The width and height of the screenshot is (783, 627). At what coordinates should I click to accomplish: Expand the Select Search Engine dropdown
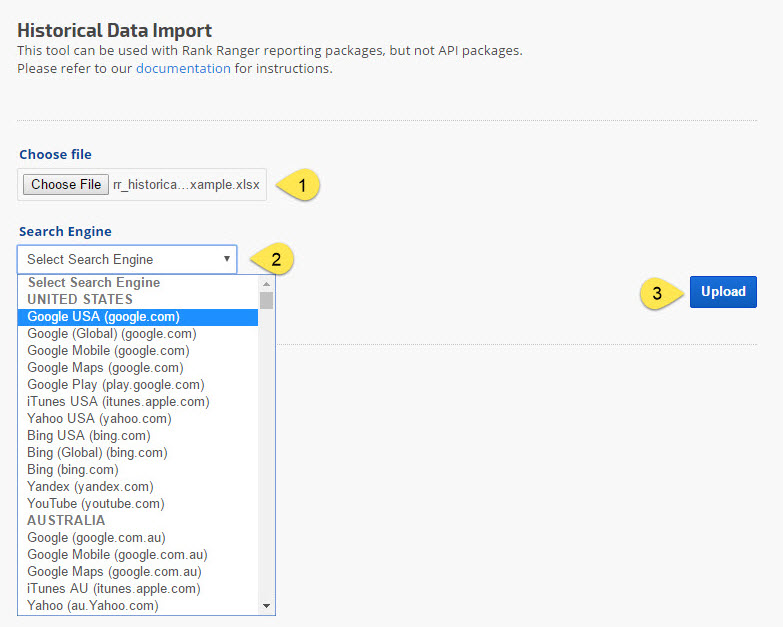(x=127, y=259)
